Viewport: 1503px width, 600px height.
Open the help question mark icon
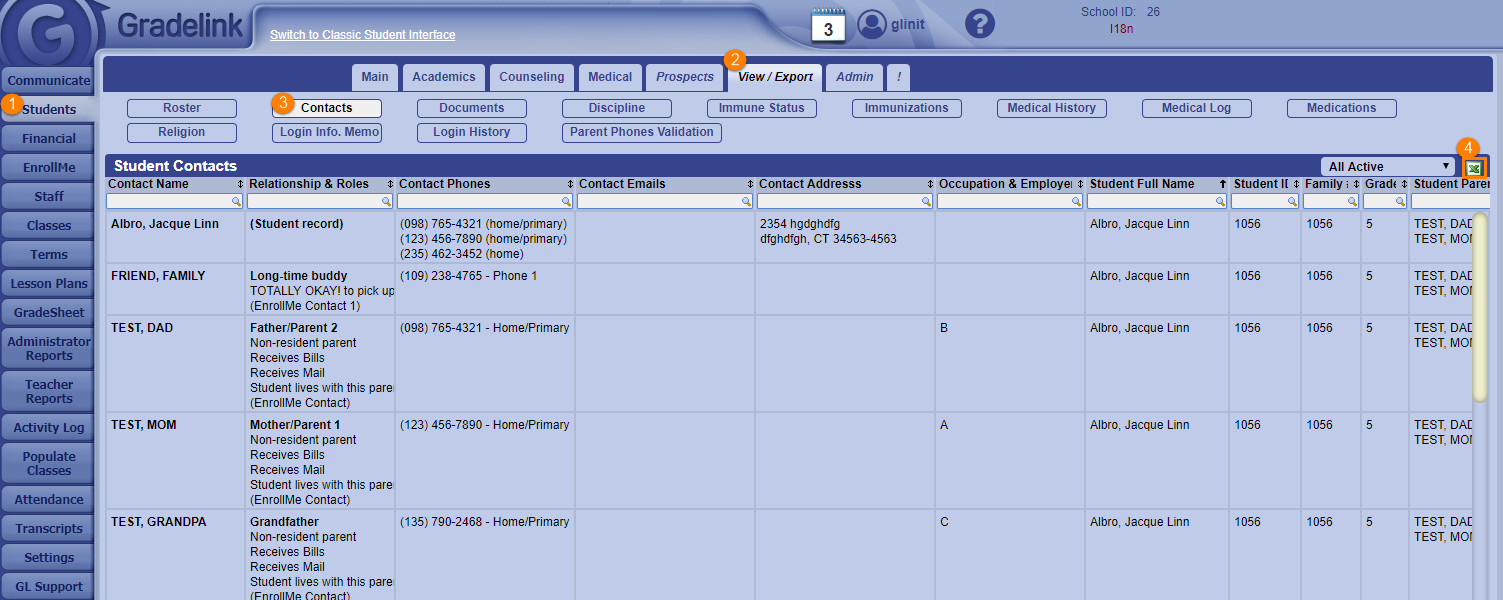(981, 24)
